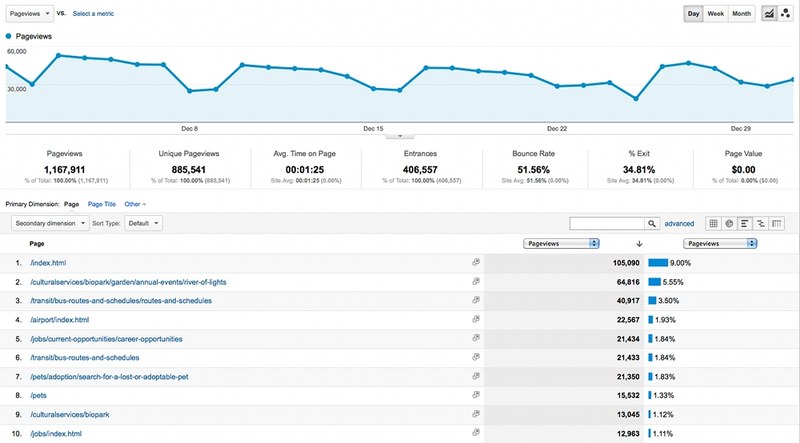This screenshot has height=443, width=800.
Task: Expand the Sort Type Default dropdown
Action: [144, 224]
